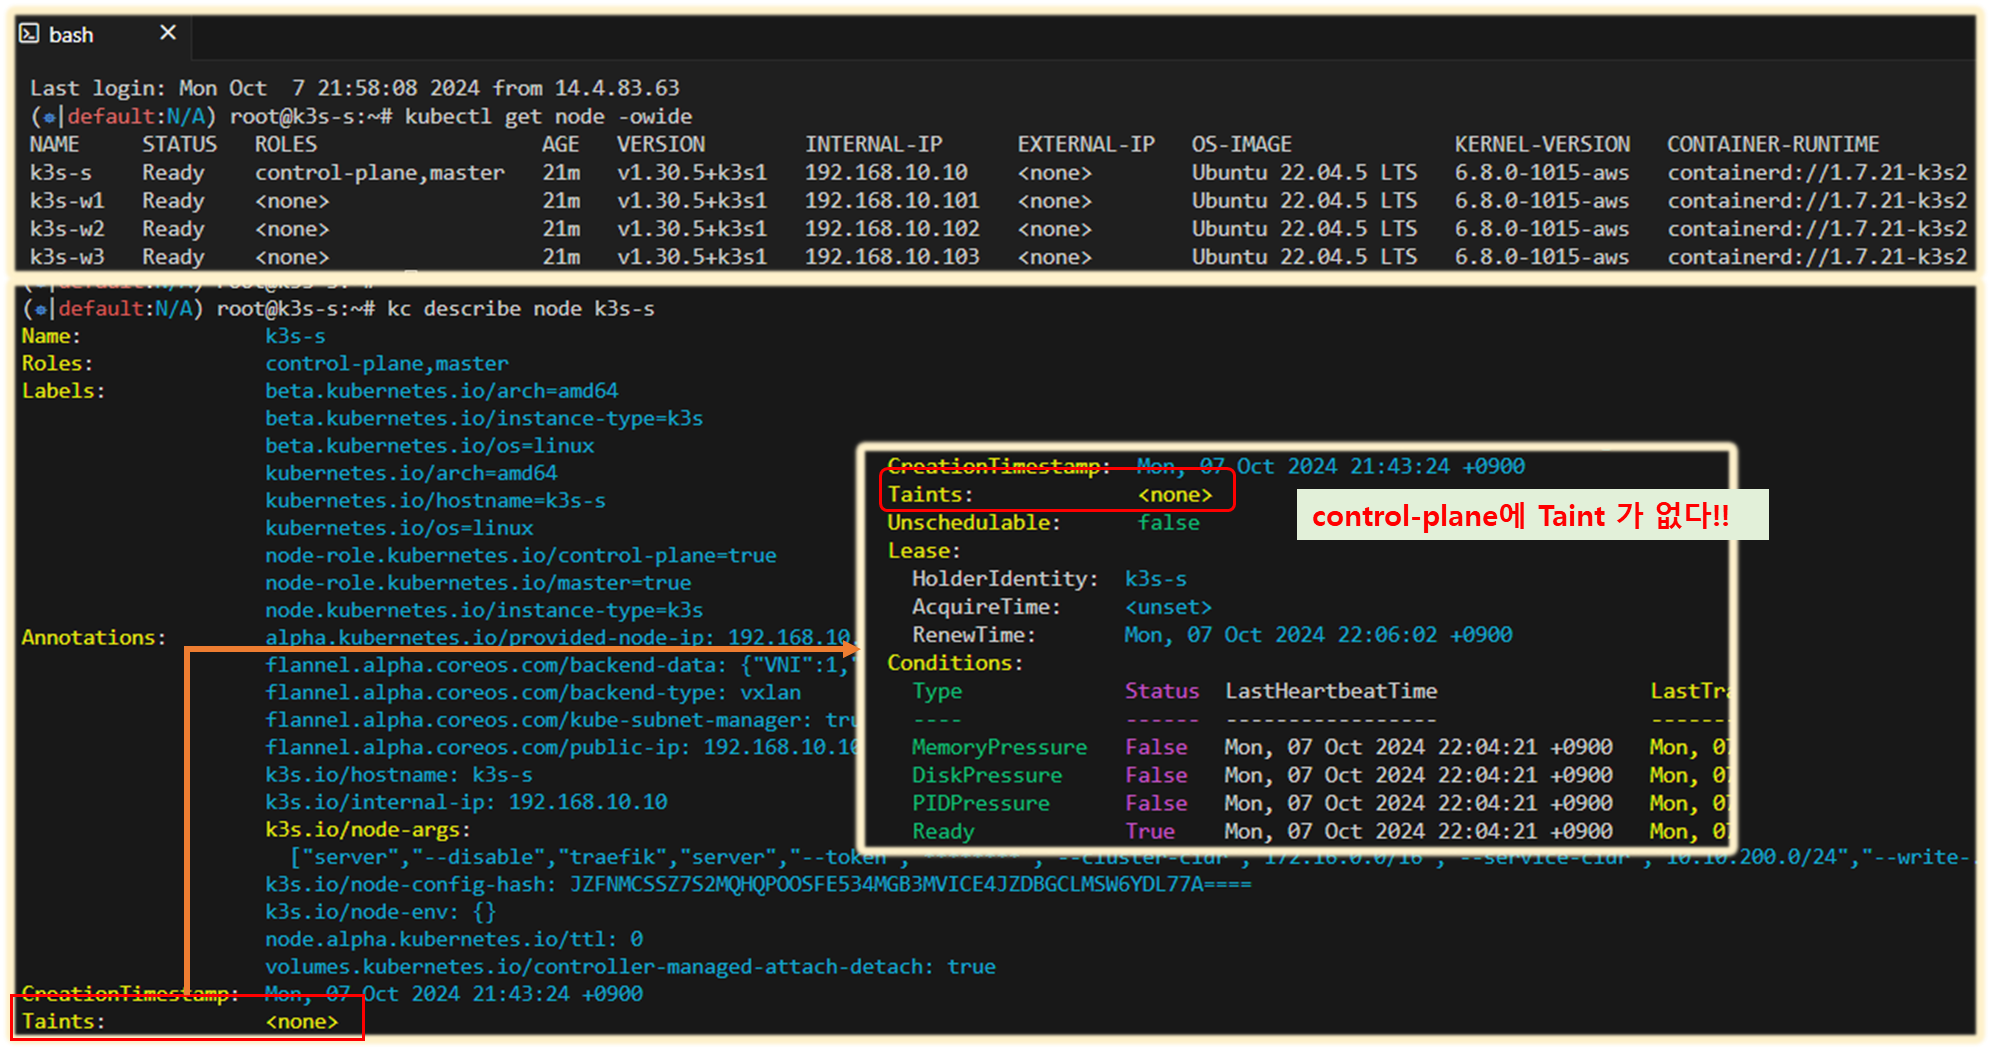Click the CONTAINER-RUNTIME column header
The image size is (1991, 1050).
point(1772,145)
